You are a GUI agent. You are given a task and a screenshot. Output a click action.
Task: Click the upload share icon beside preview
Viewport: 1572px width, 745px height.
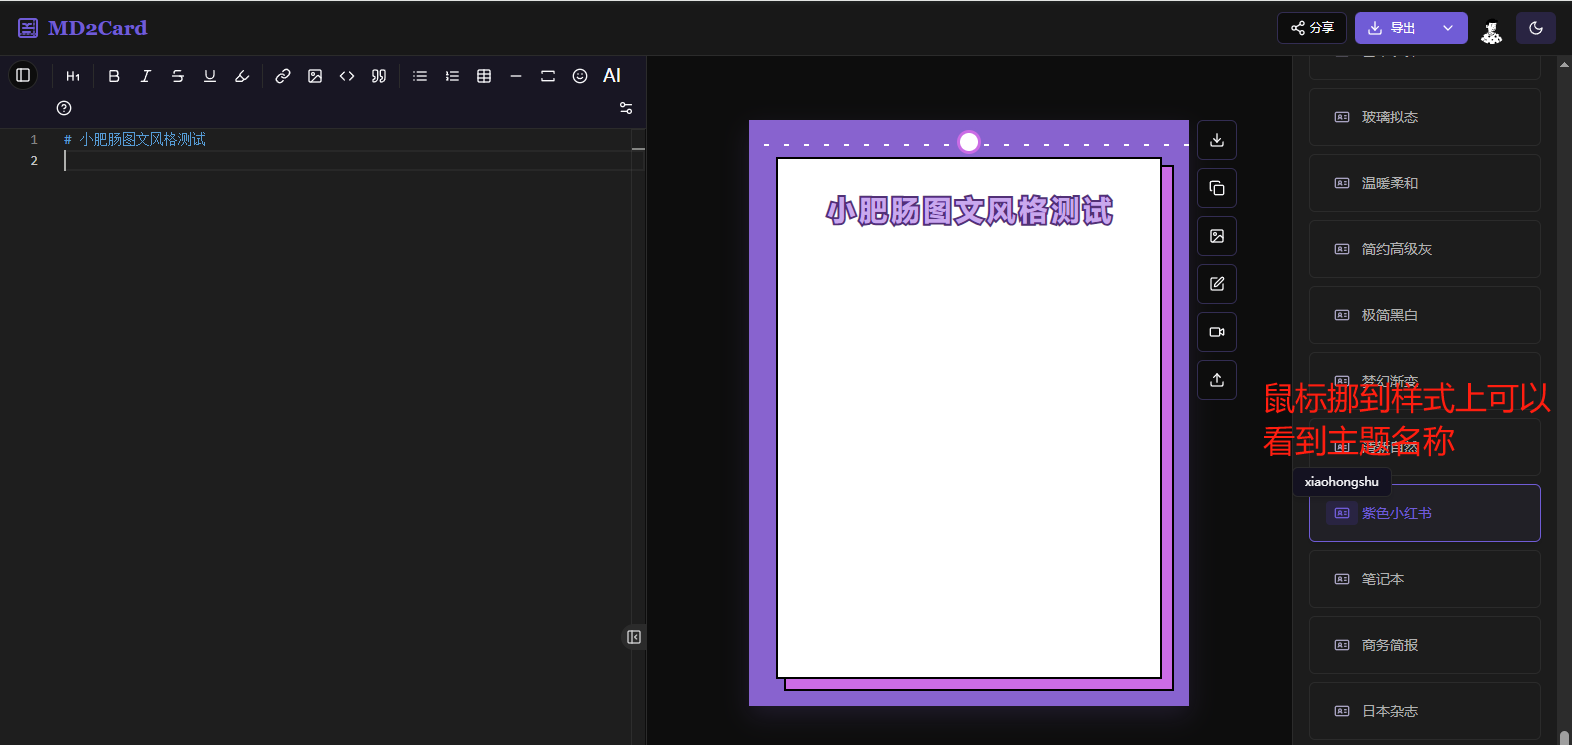(1217, 380)
